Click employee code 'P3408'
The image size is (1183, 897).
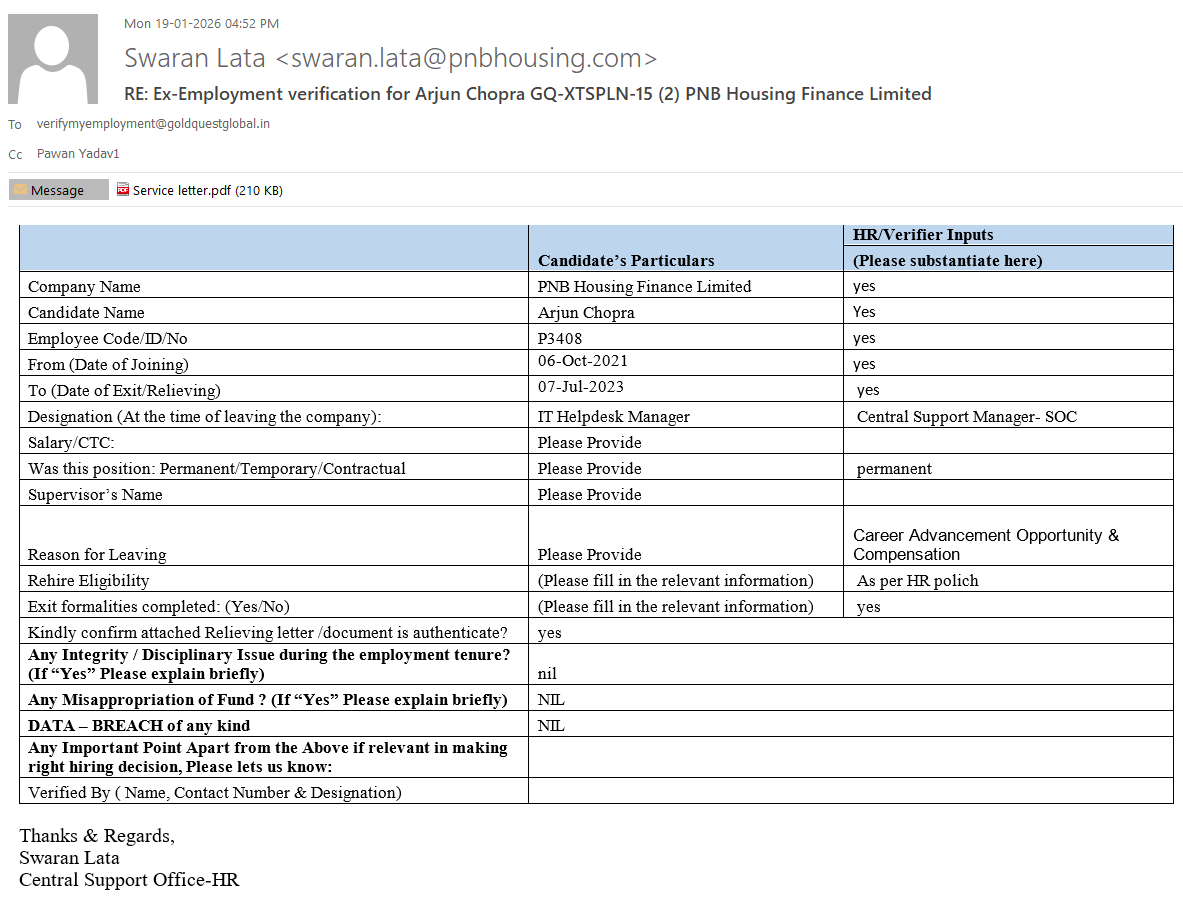pyautogui.click(x=560, y=339)
